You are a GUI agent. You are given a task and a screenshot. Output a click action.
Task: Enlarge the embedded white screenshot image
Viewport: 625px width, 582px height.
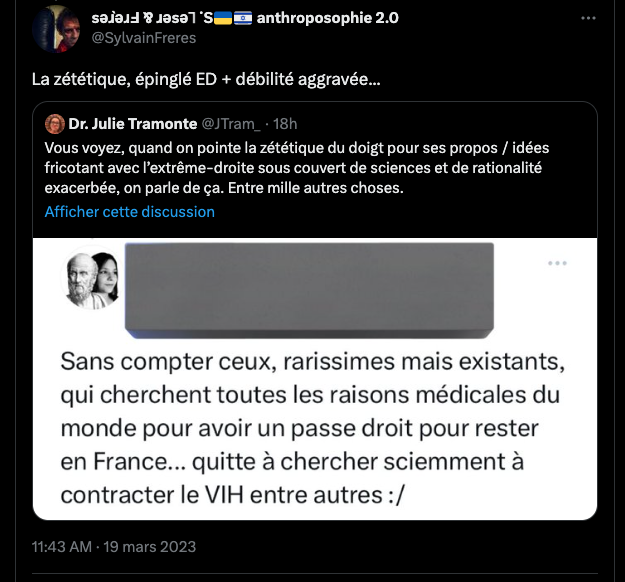(315, 379)
